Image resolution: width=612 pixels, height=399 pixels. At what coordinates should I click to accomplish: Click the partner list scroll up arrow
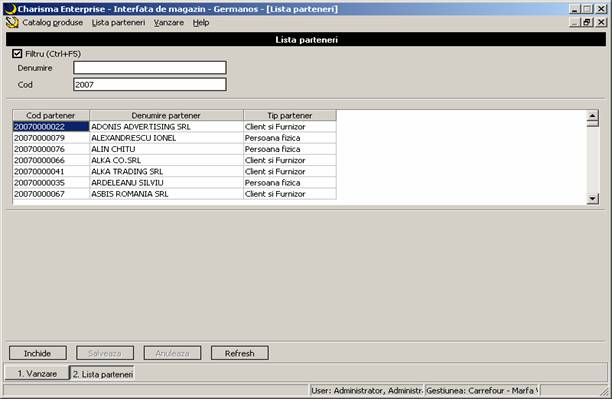pos(592,116)
